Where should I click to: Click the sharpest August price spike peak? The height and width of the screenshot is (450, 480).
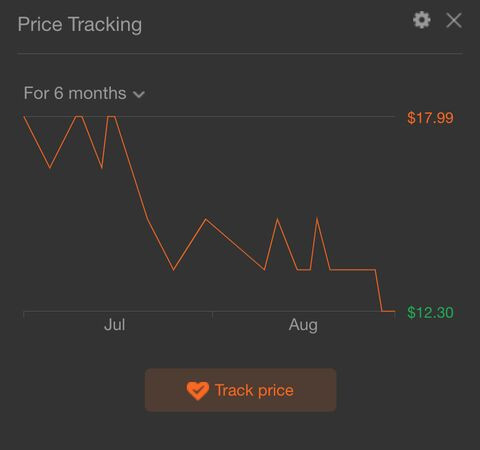tap(317, 218)
